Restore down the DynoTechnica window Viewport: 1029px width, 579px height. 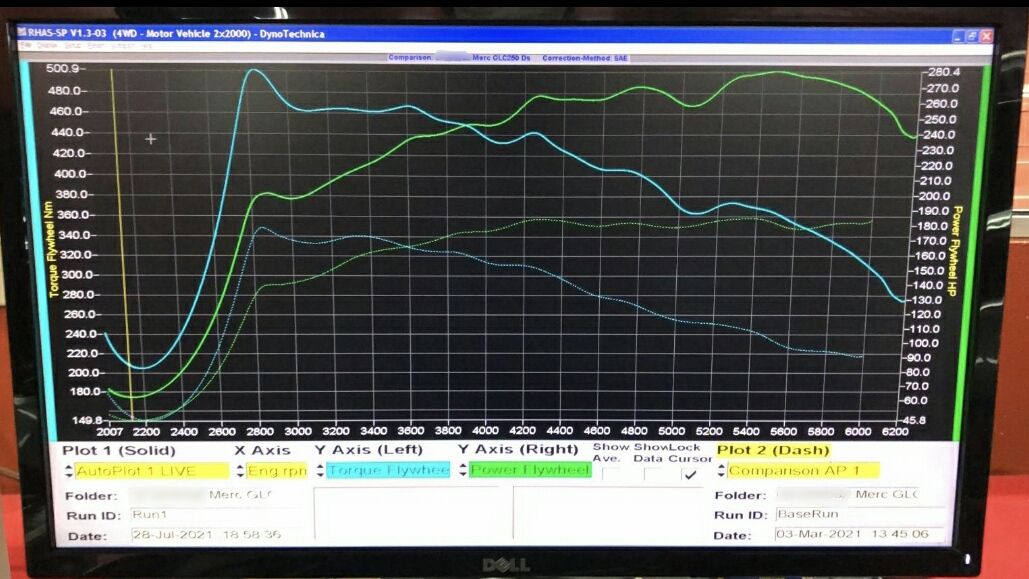coord(972,36)
